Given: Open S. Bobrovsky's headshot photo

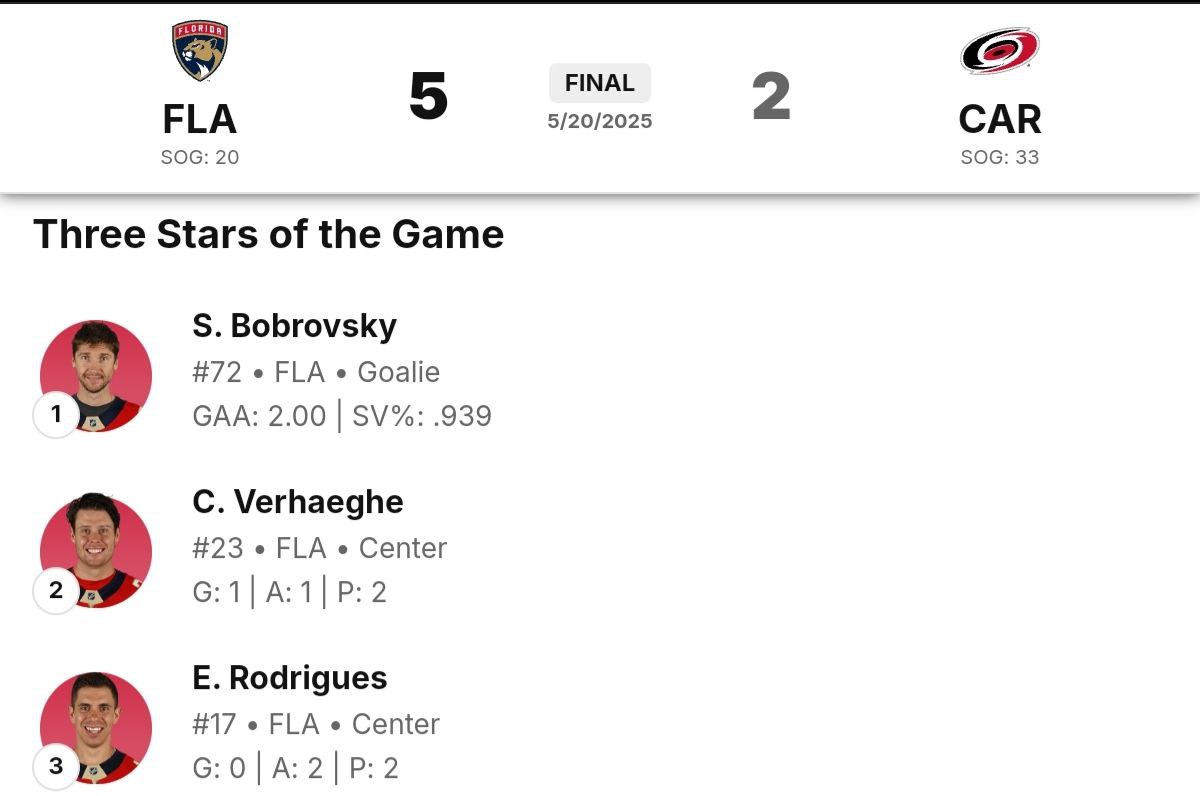Looking at the screenshot, I should pyautogui.click(x=96, y=375).
